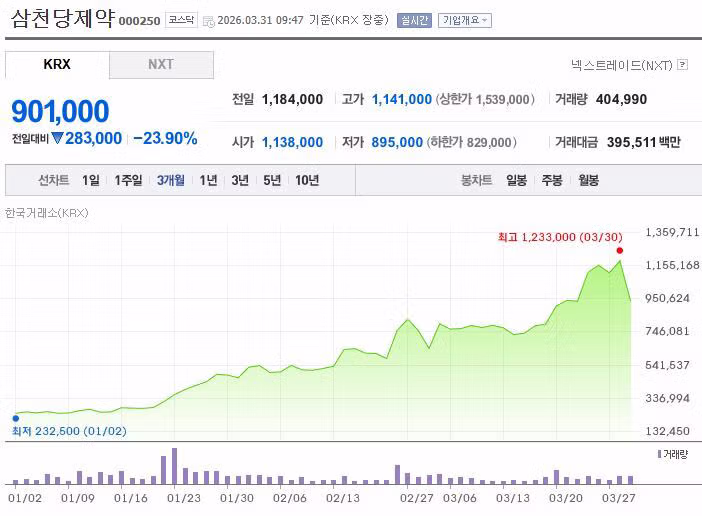702x516 pixels.
Task: Show the 1년 line chart period
Action: (x=208, y=180)
